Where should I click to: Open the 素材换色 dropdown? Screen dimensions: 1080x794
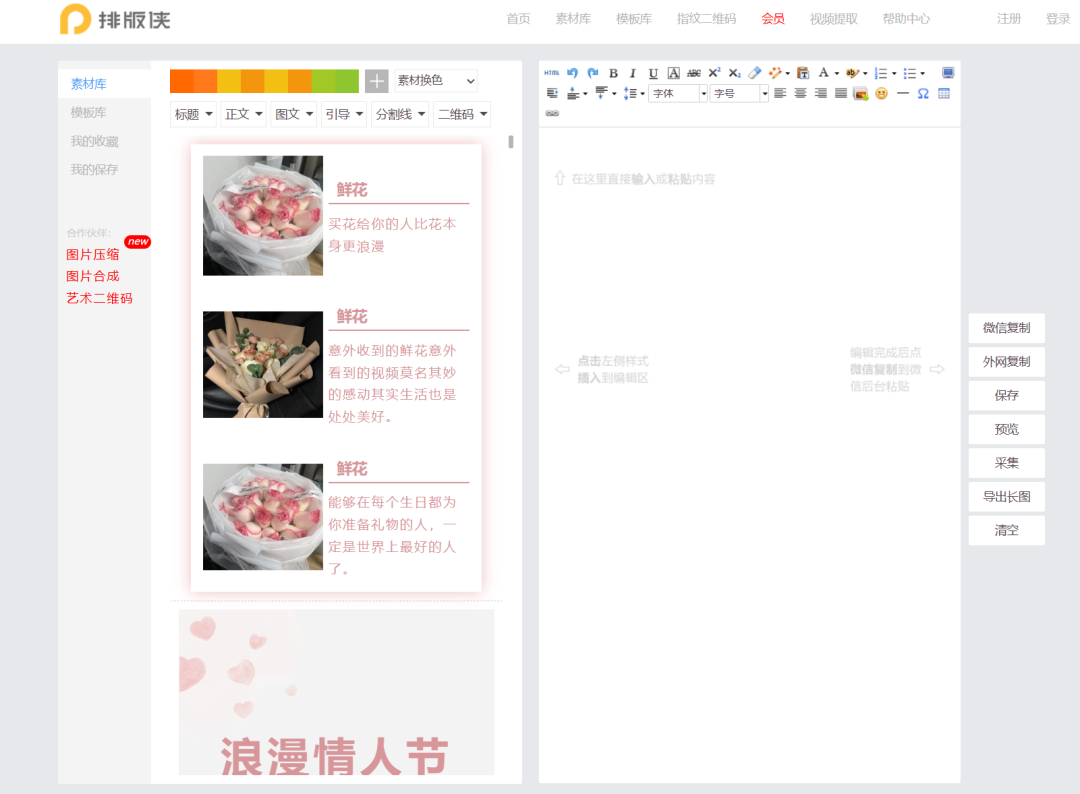[436, 81]
